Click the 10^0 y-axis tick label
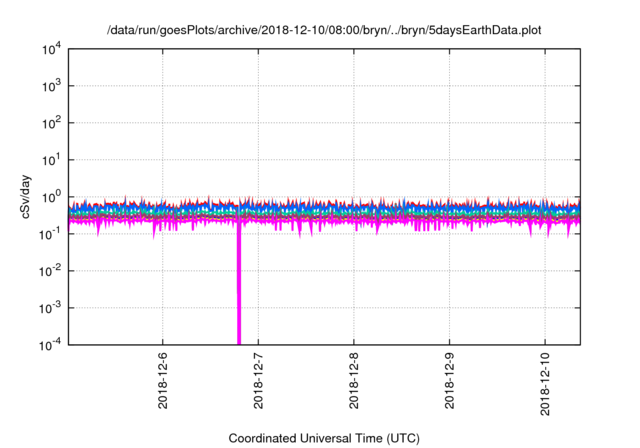640x448 pixels. (51, 197)
